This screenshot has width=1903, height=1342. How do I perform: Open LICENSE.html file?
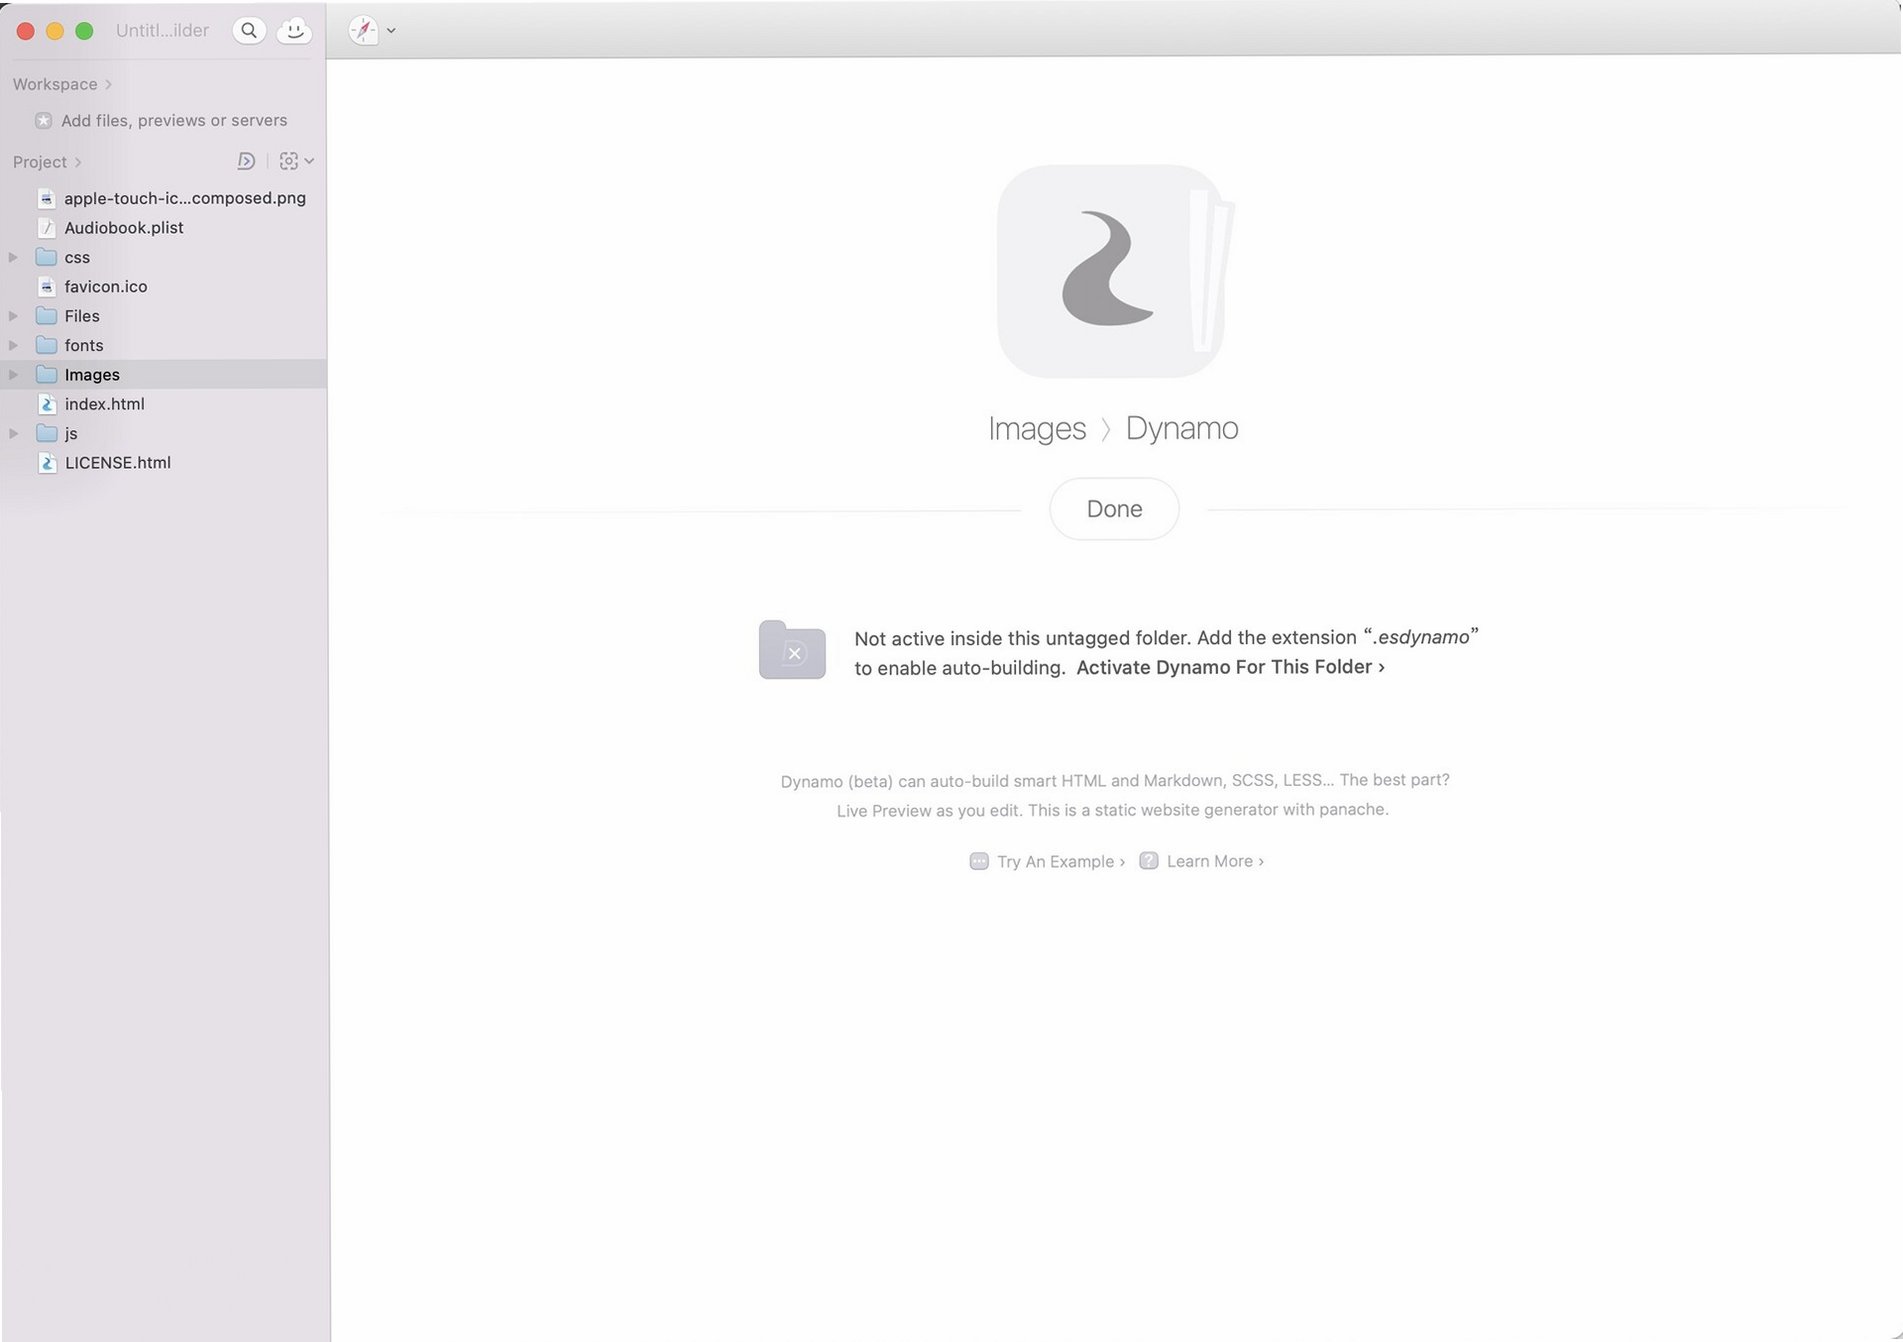[118, 462]
